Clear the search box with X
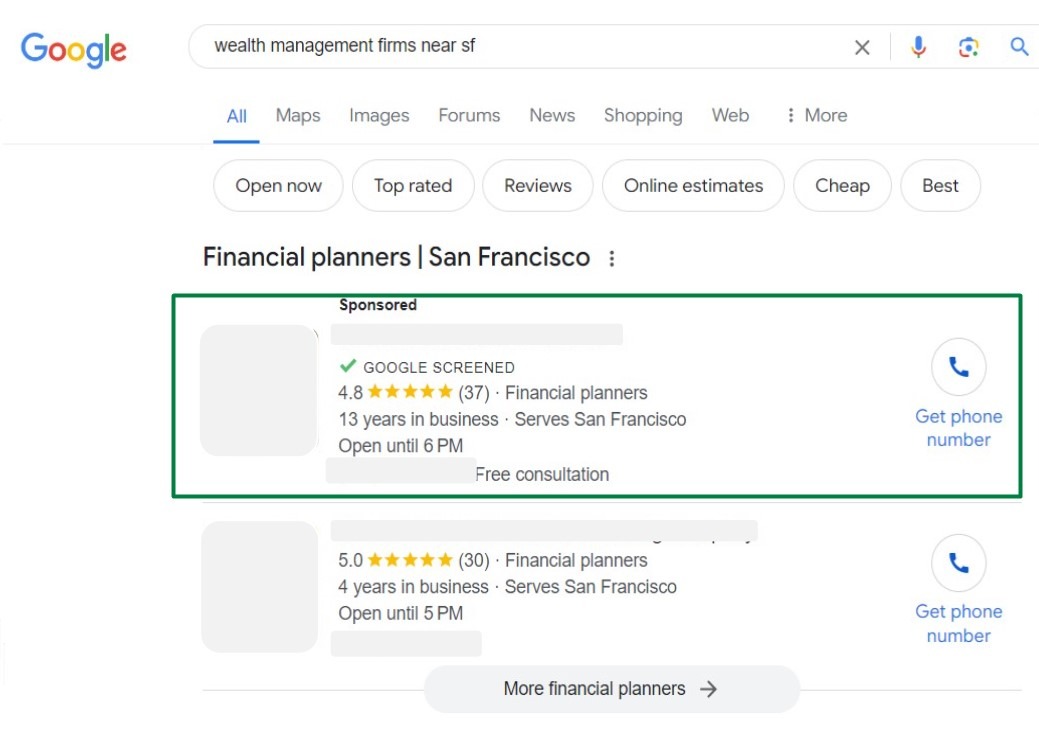The width and height of the screenshot is (1039, 731). [x=862, y=47]
